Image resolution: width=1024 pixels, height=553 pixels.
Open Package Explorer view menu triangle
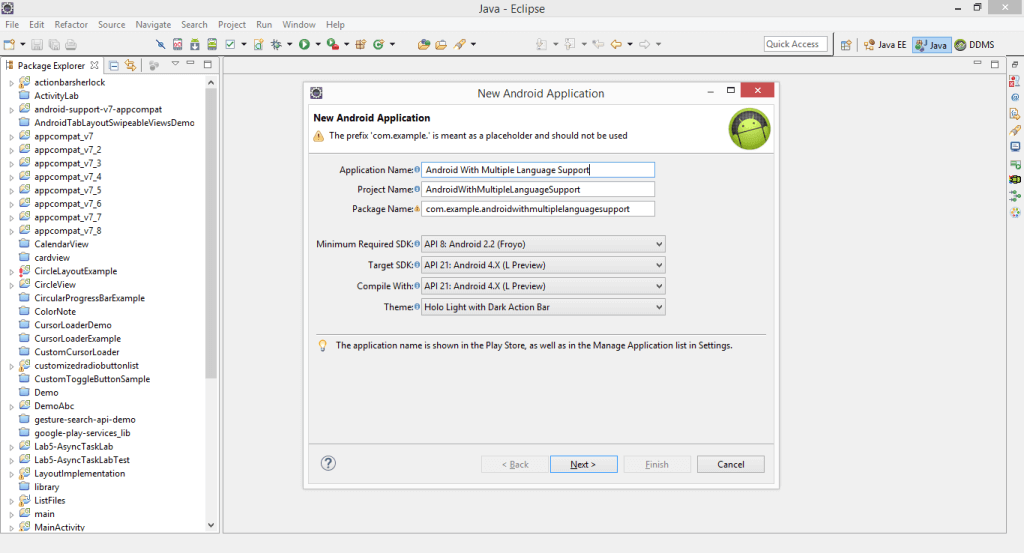click(x=175, y=64)
